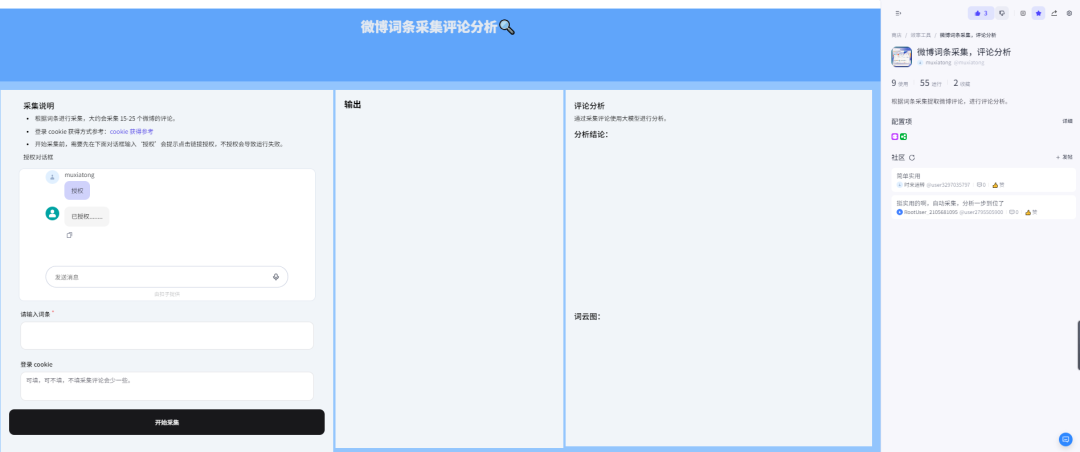
Task: Click the 授权 message bubble
Action: (x=77, y=191)
